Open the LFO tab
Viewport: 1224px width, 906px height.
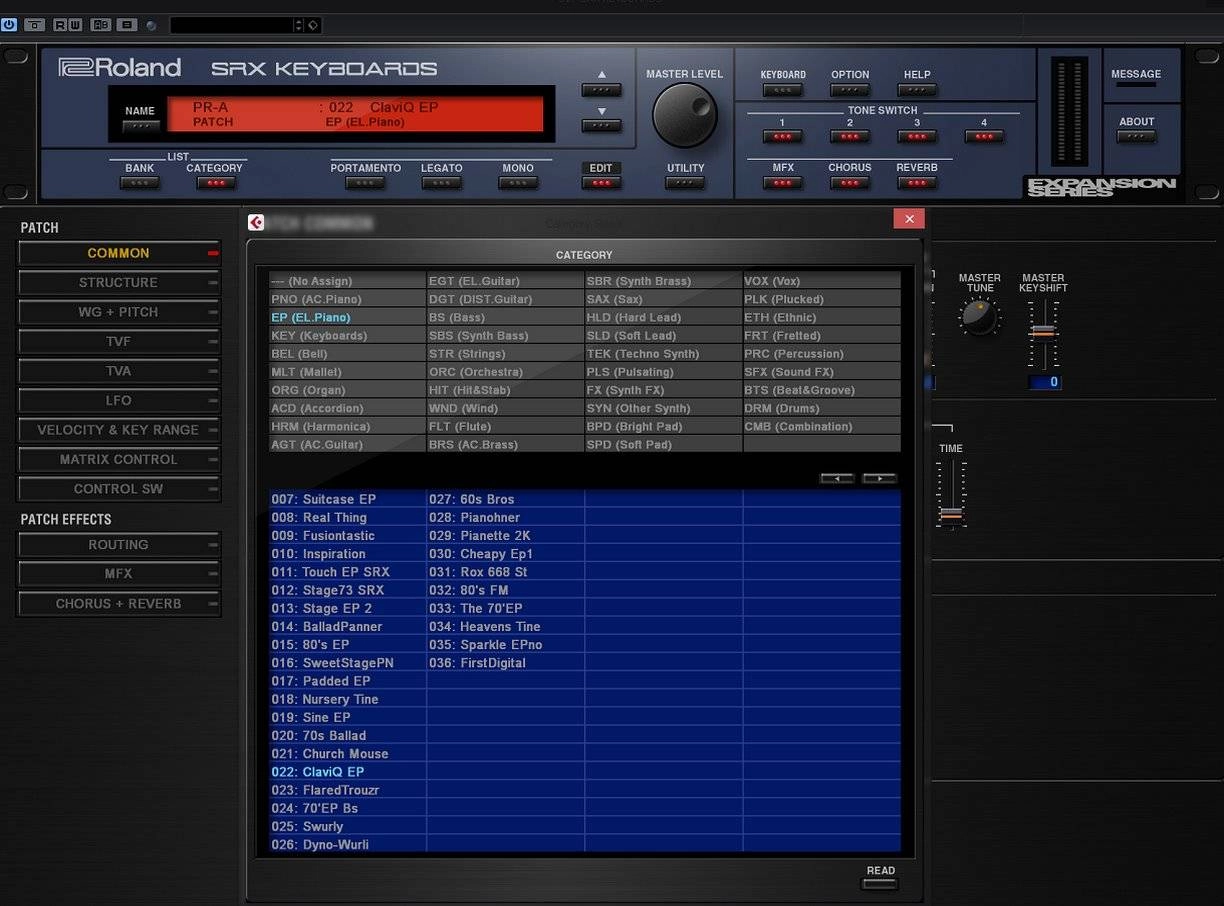pyautogui.click(x=119, y=401)
